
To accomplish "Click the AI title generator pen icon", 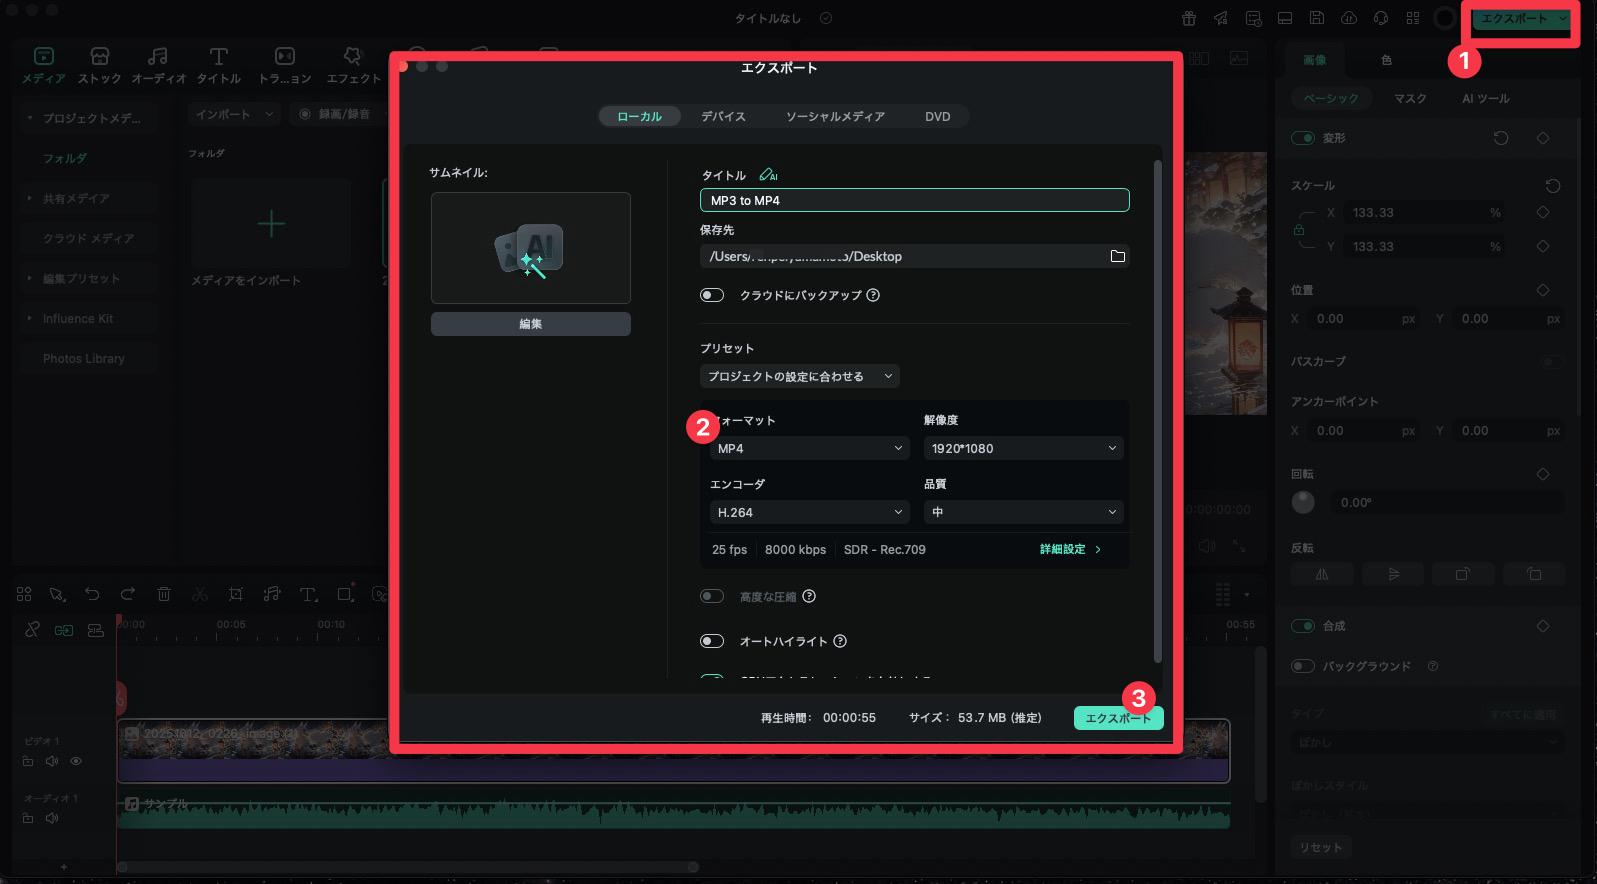I will click(768, 175).
